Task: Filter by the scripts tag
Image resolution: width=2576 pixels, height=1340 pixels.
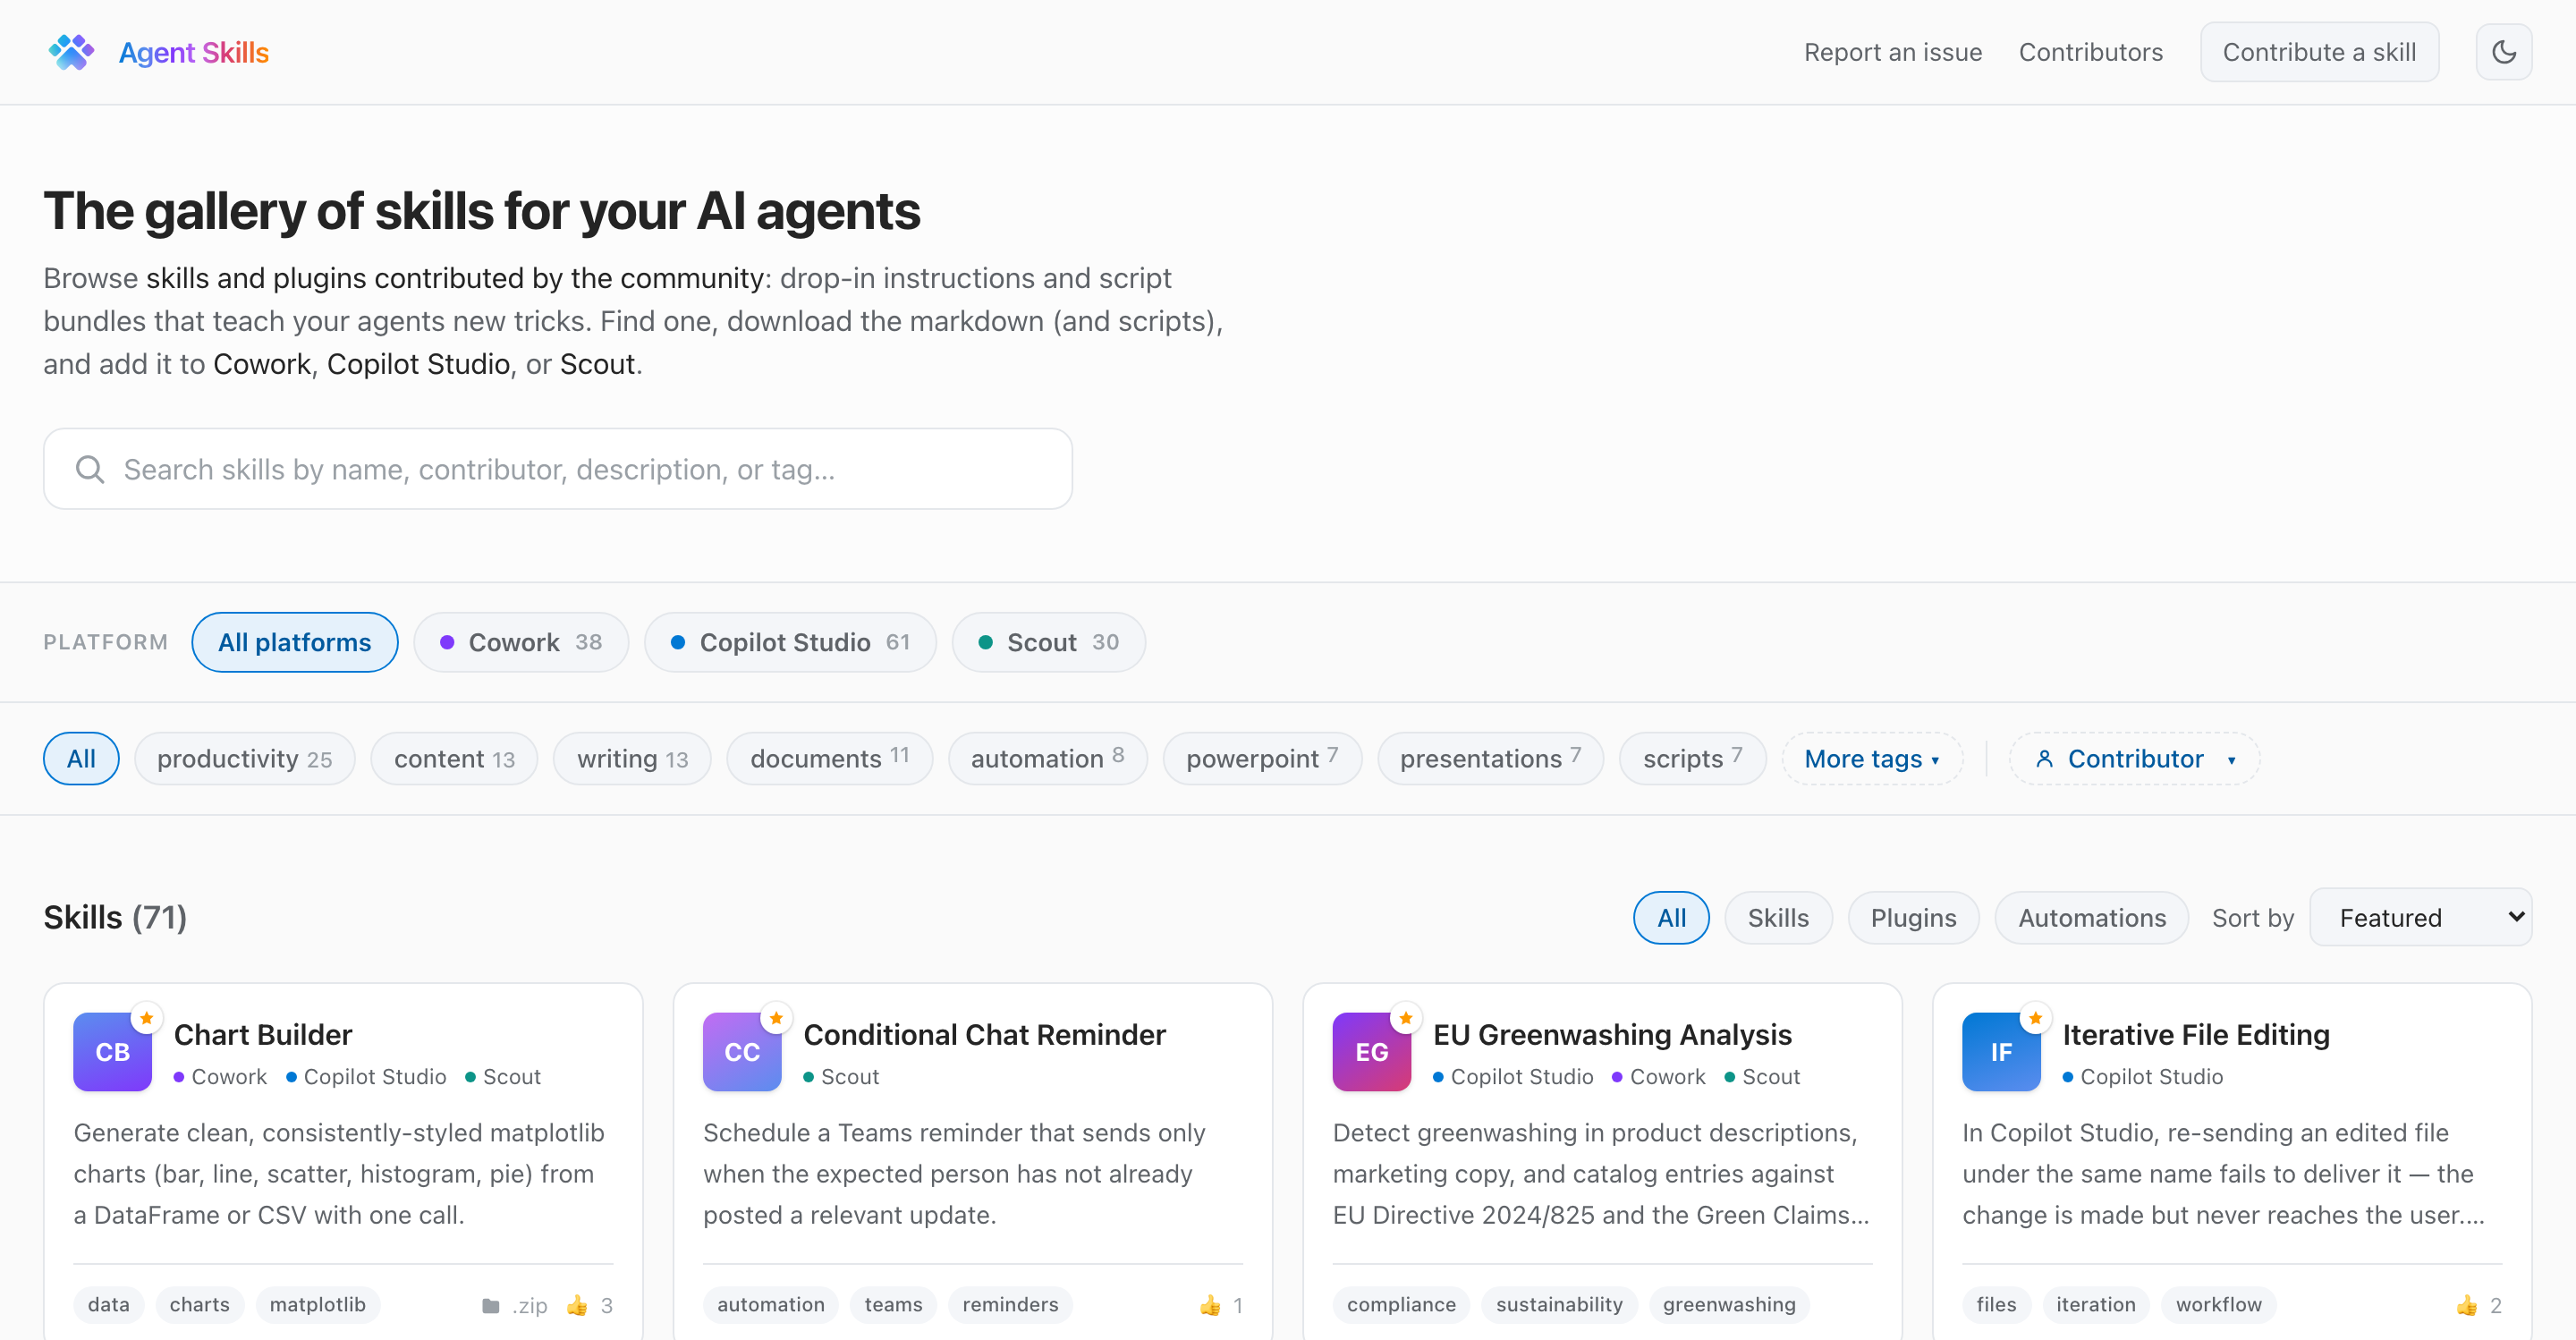Action: (1692, 759)
